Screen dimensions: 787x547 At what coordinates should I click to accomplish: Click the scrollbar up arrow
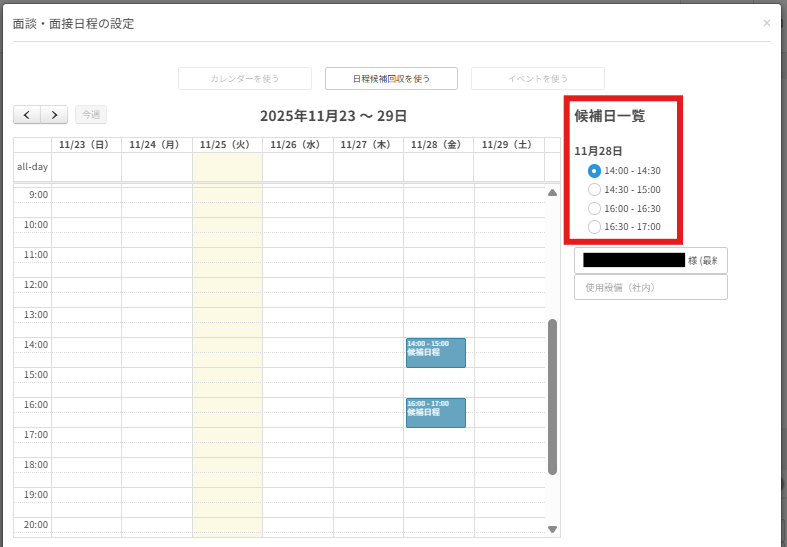coord(552,193)
